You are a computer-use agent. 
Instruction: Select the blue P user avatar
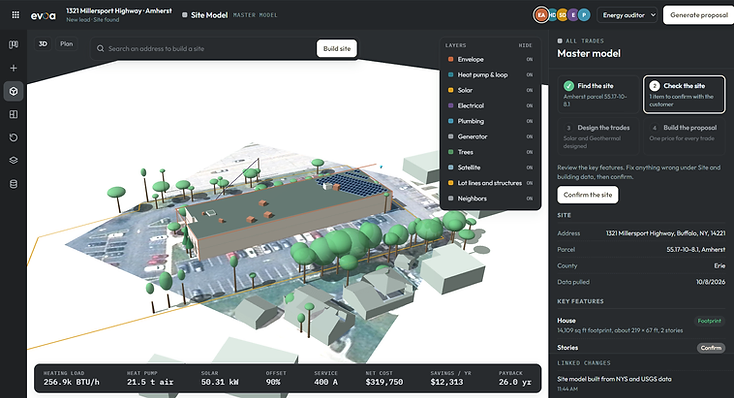584,15
